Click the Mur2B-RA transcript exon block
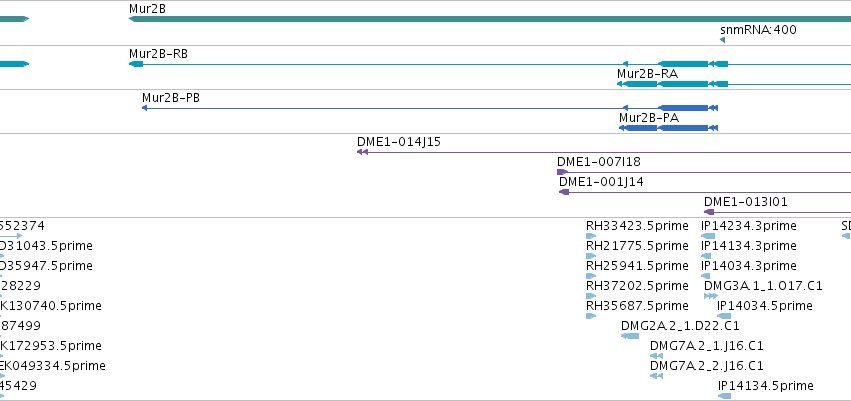Viewport: 851px width, 401px height. click(683, 84)
